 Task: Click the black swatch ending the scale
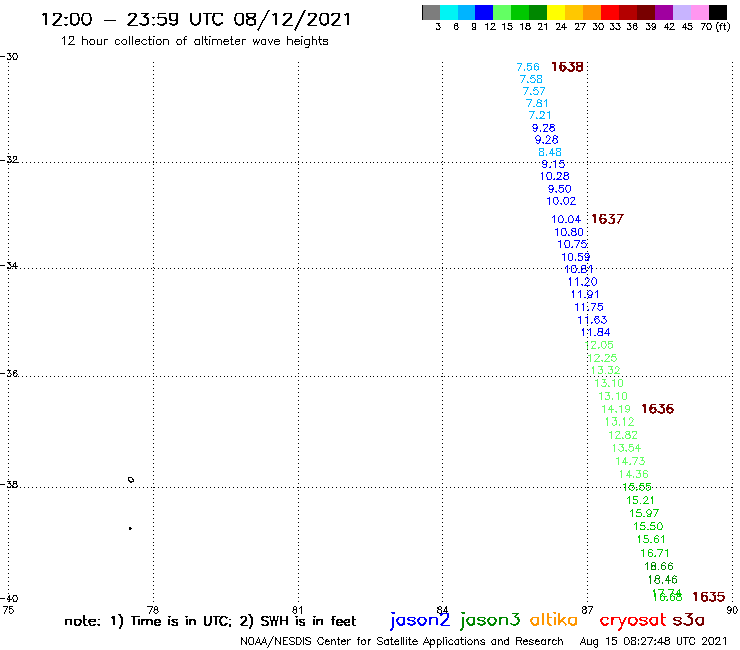pyautogui.click(x=718, y=12)
